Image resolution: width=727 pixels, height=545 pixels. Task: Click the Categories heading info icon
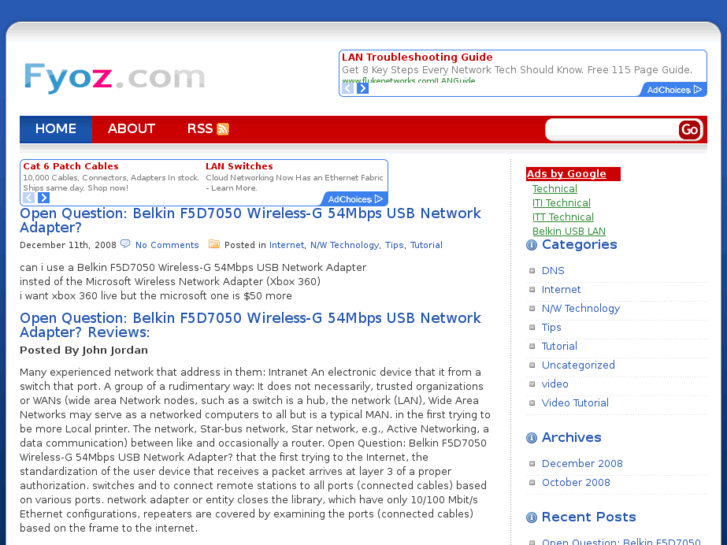[x=531, y=245]
